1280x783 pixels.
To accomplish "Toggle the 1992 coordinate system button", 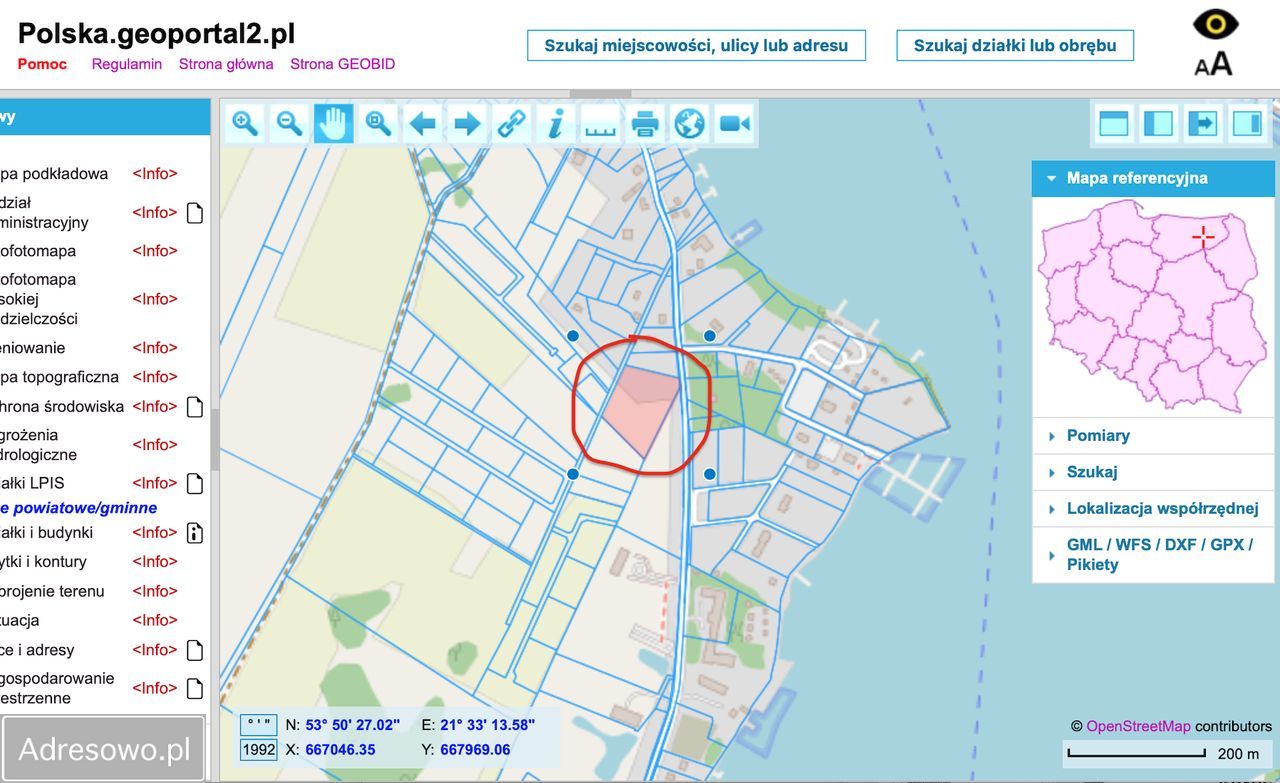I will [x=258, y=750].
